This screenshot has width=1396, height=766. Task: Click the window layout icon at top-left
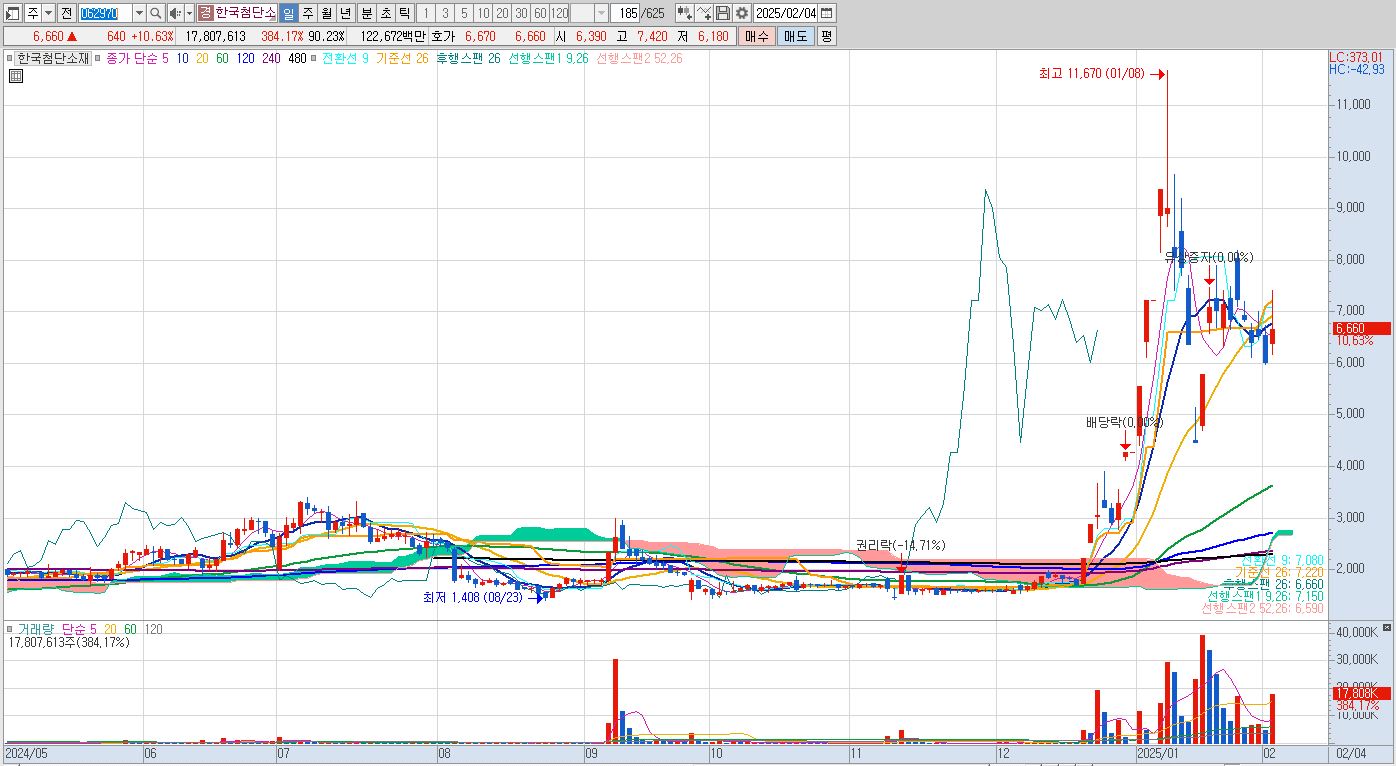tap(13, 13)
